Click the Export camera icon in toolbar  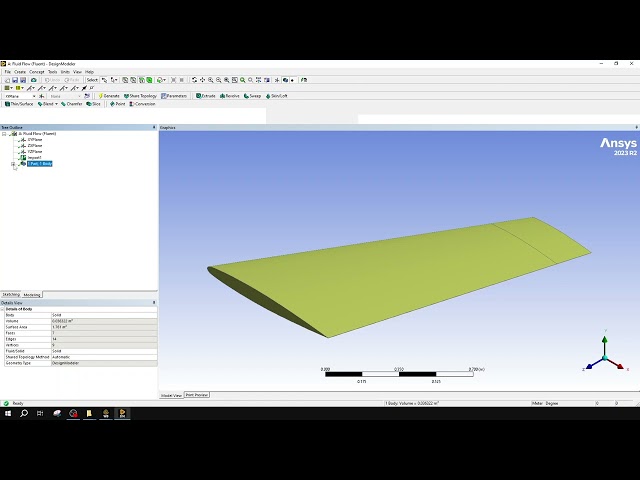[x=34, y=80]
